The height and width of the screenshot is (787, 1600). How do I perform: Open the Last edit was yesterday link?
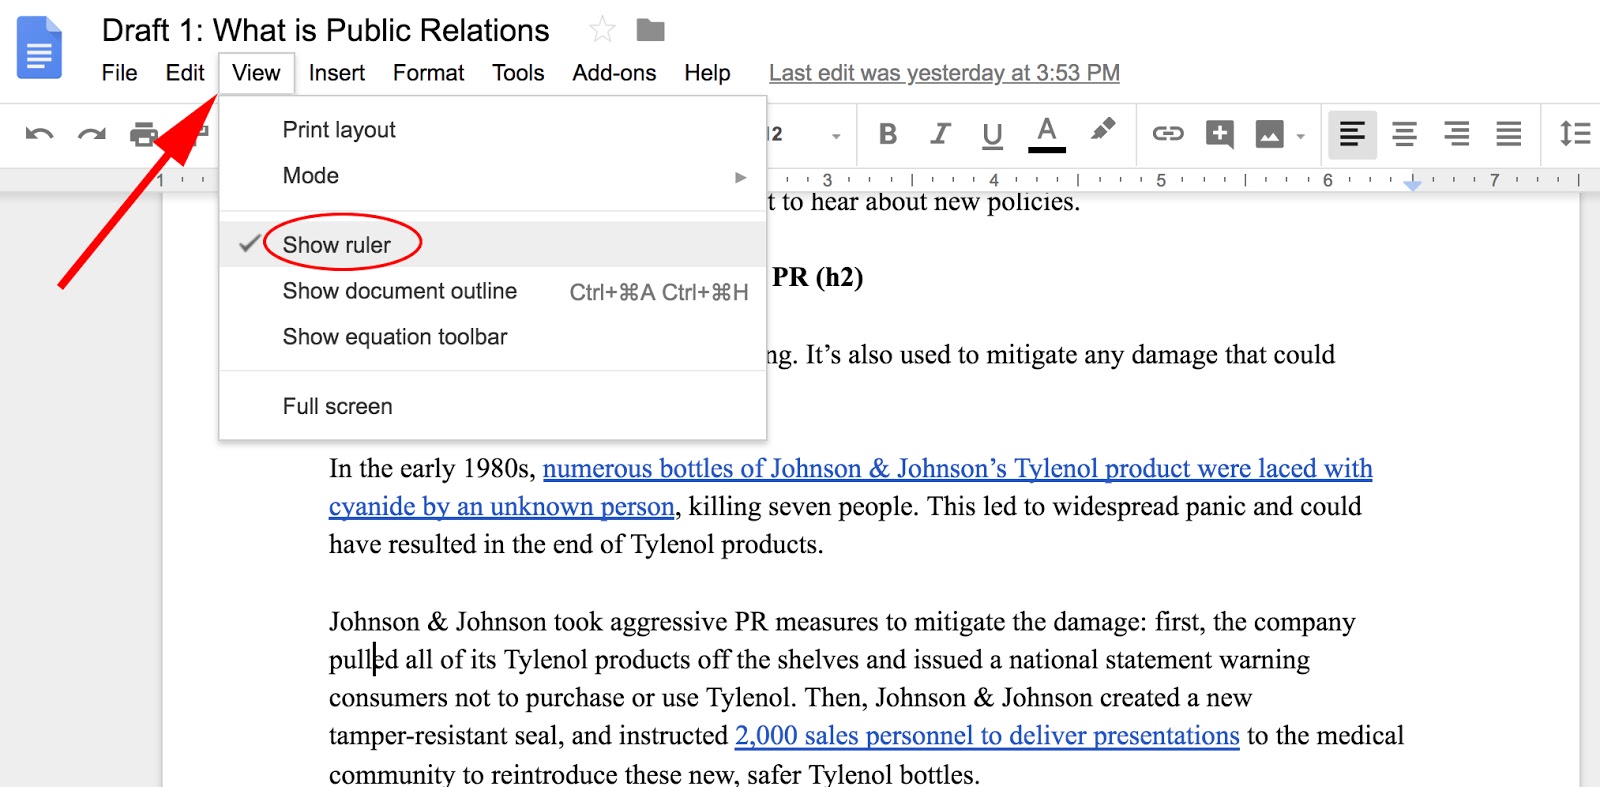click(943, 73)
